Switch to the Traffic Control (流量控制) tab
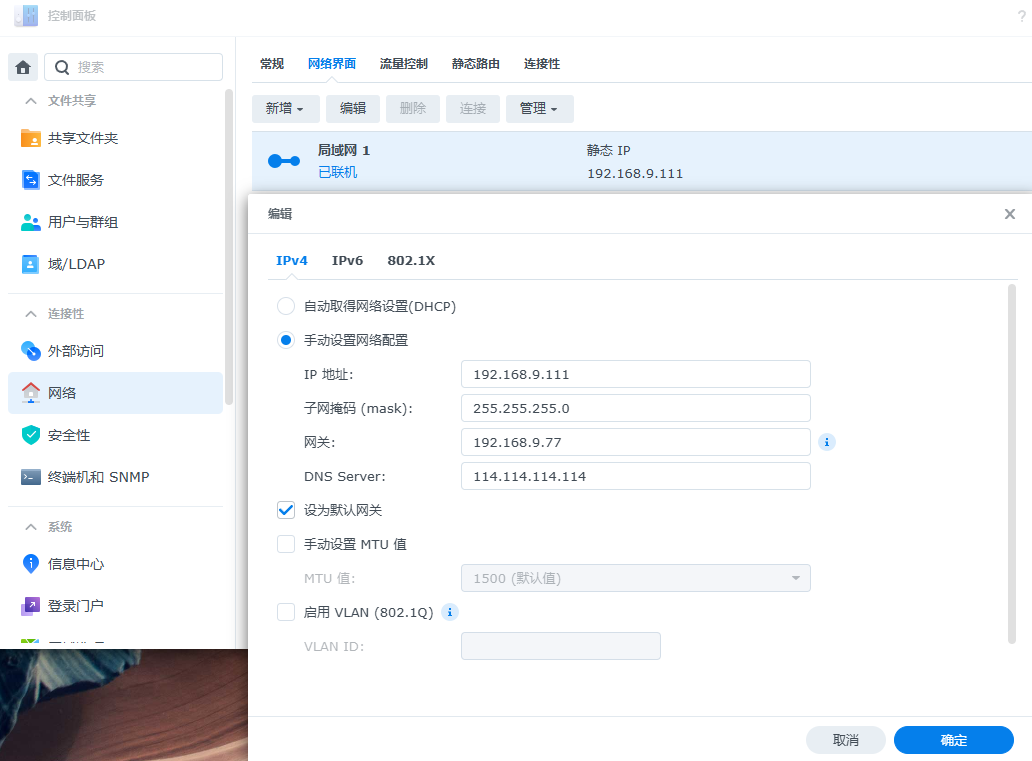The height and width of the screenshot is (761, 1032). pyautogui.click(x=403, y=64)
